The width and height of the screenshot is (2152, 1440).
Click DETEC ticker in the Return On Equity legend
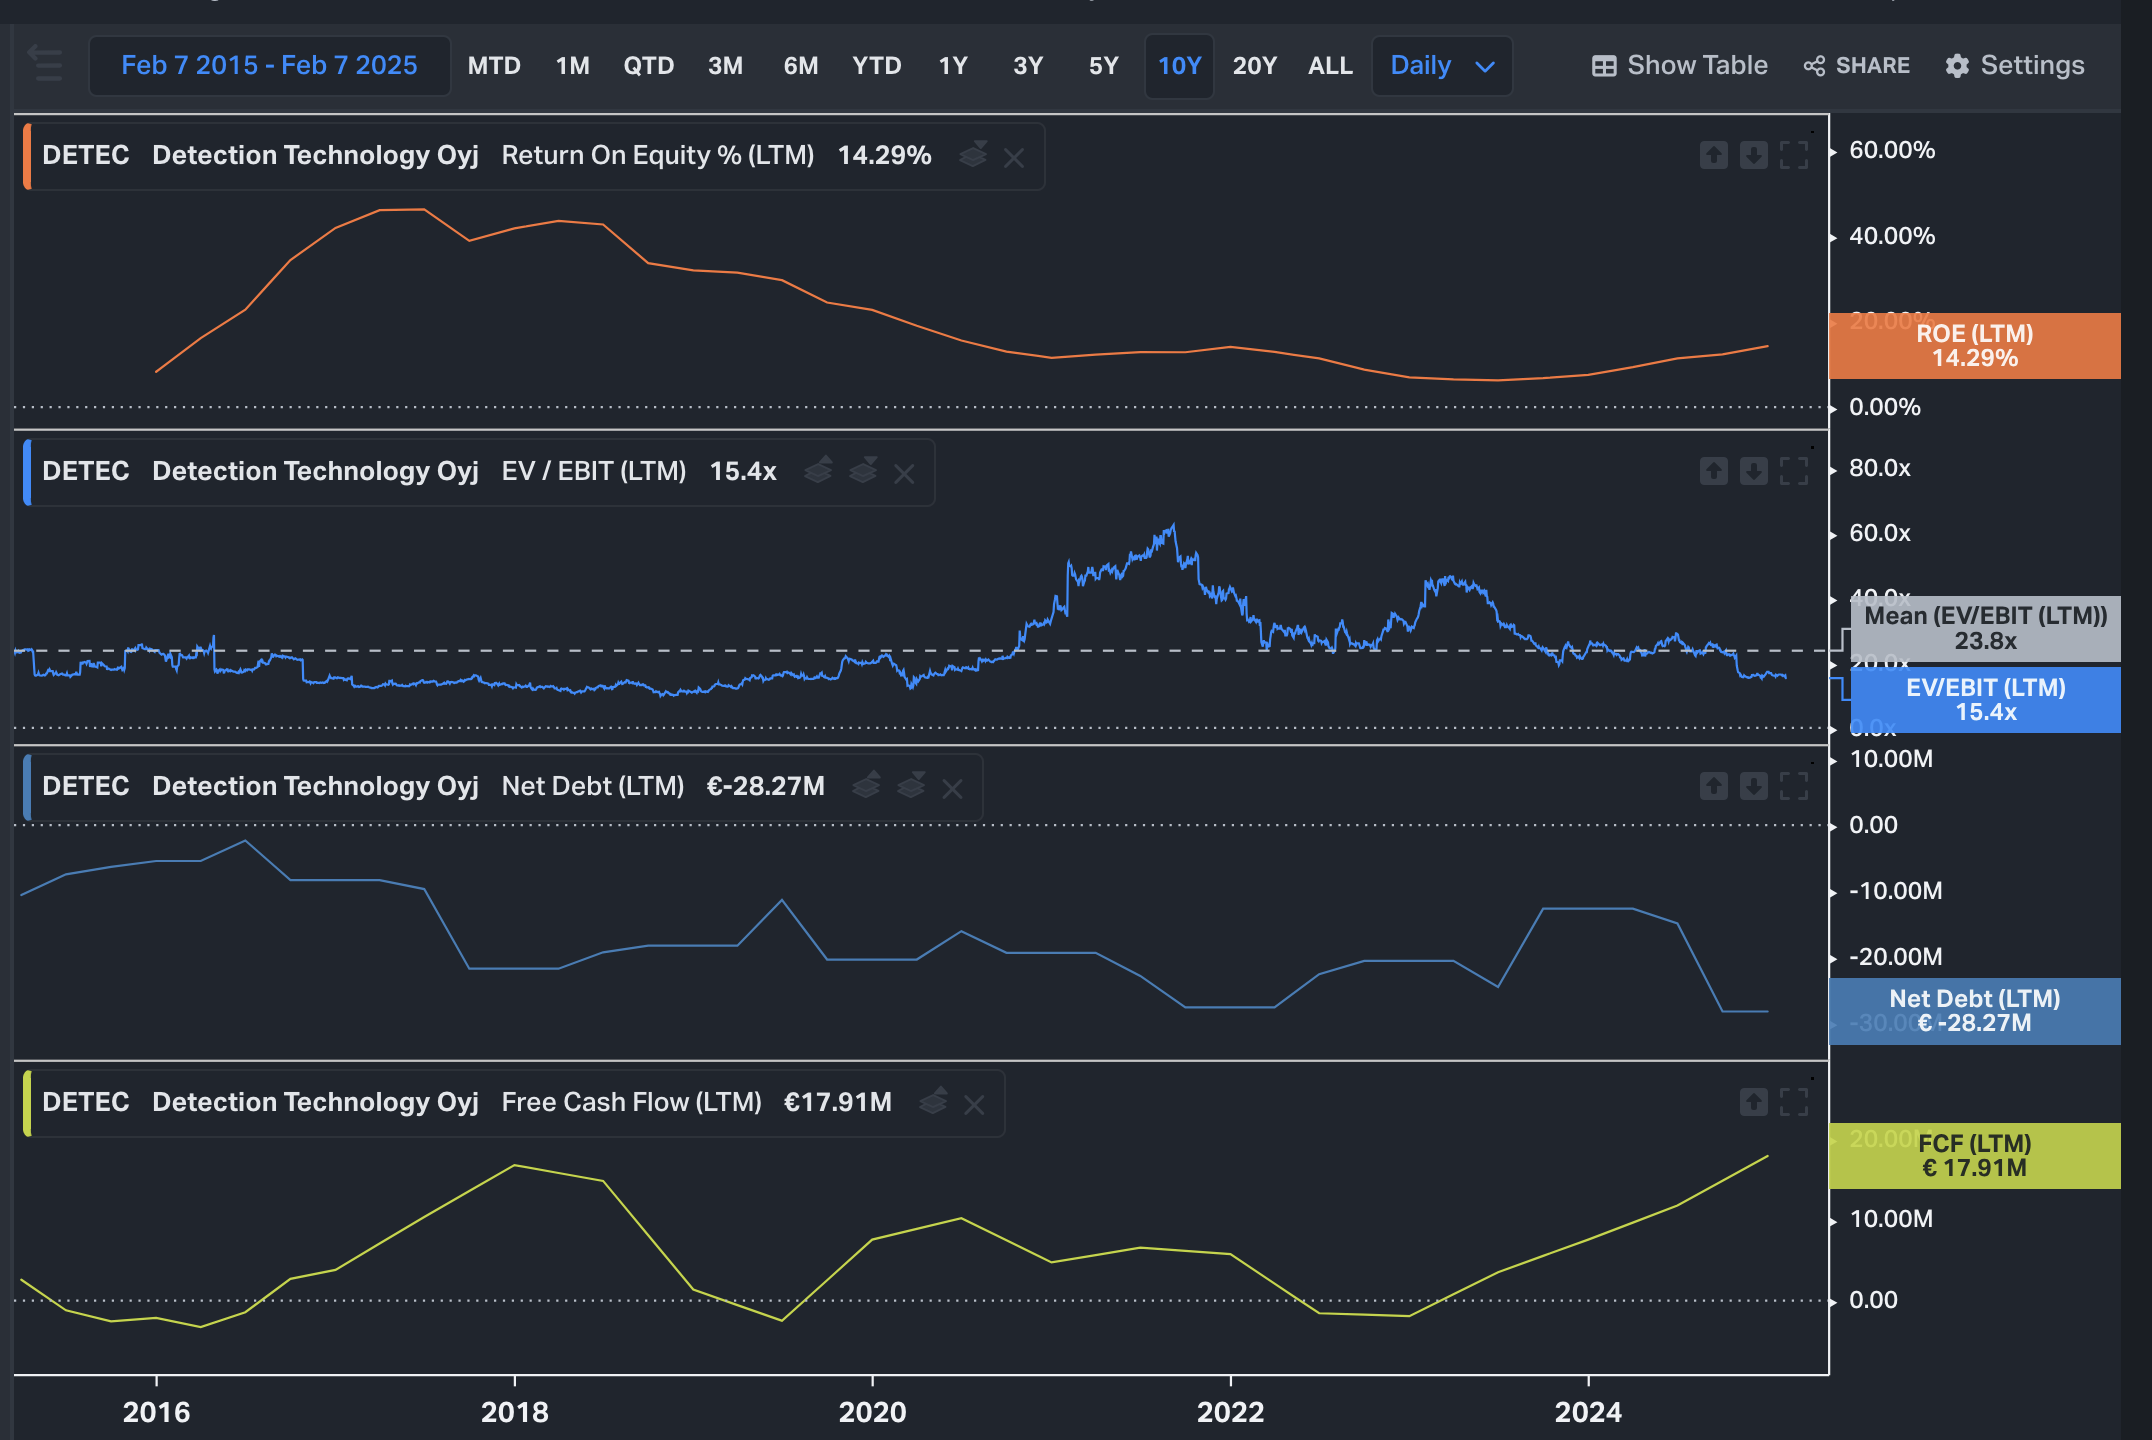(86, 155)
